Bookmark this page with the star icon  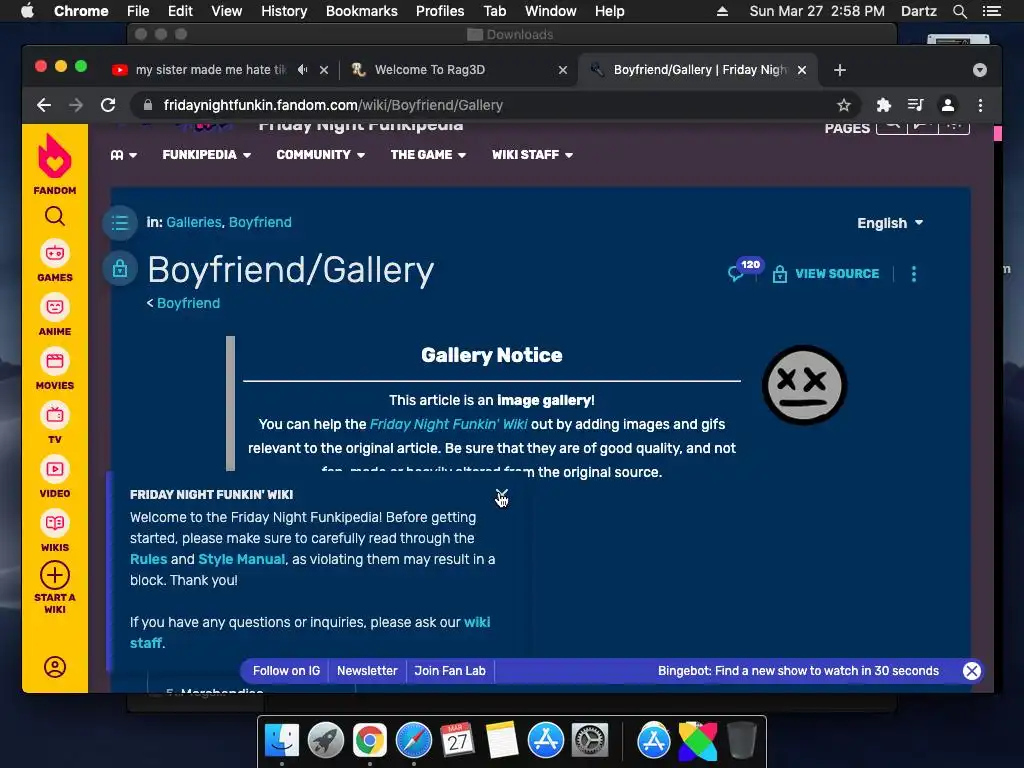pos(844,105)
